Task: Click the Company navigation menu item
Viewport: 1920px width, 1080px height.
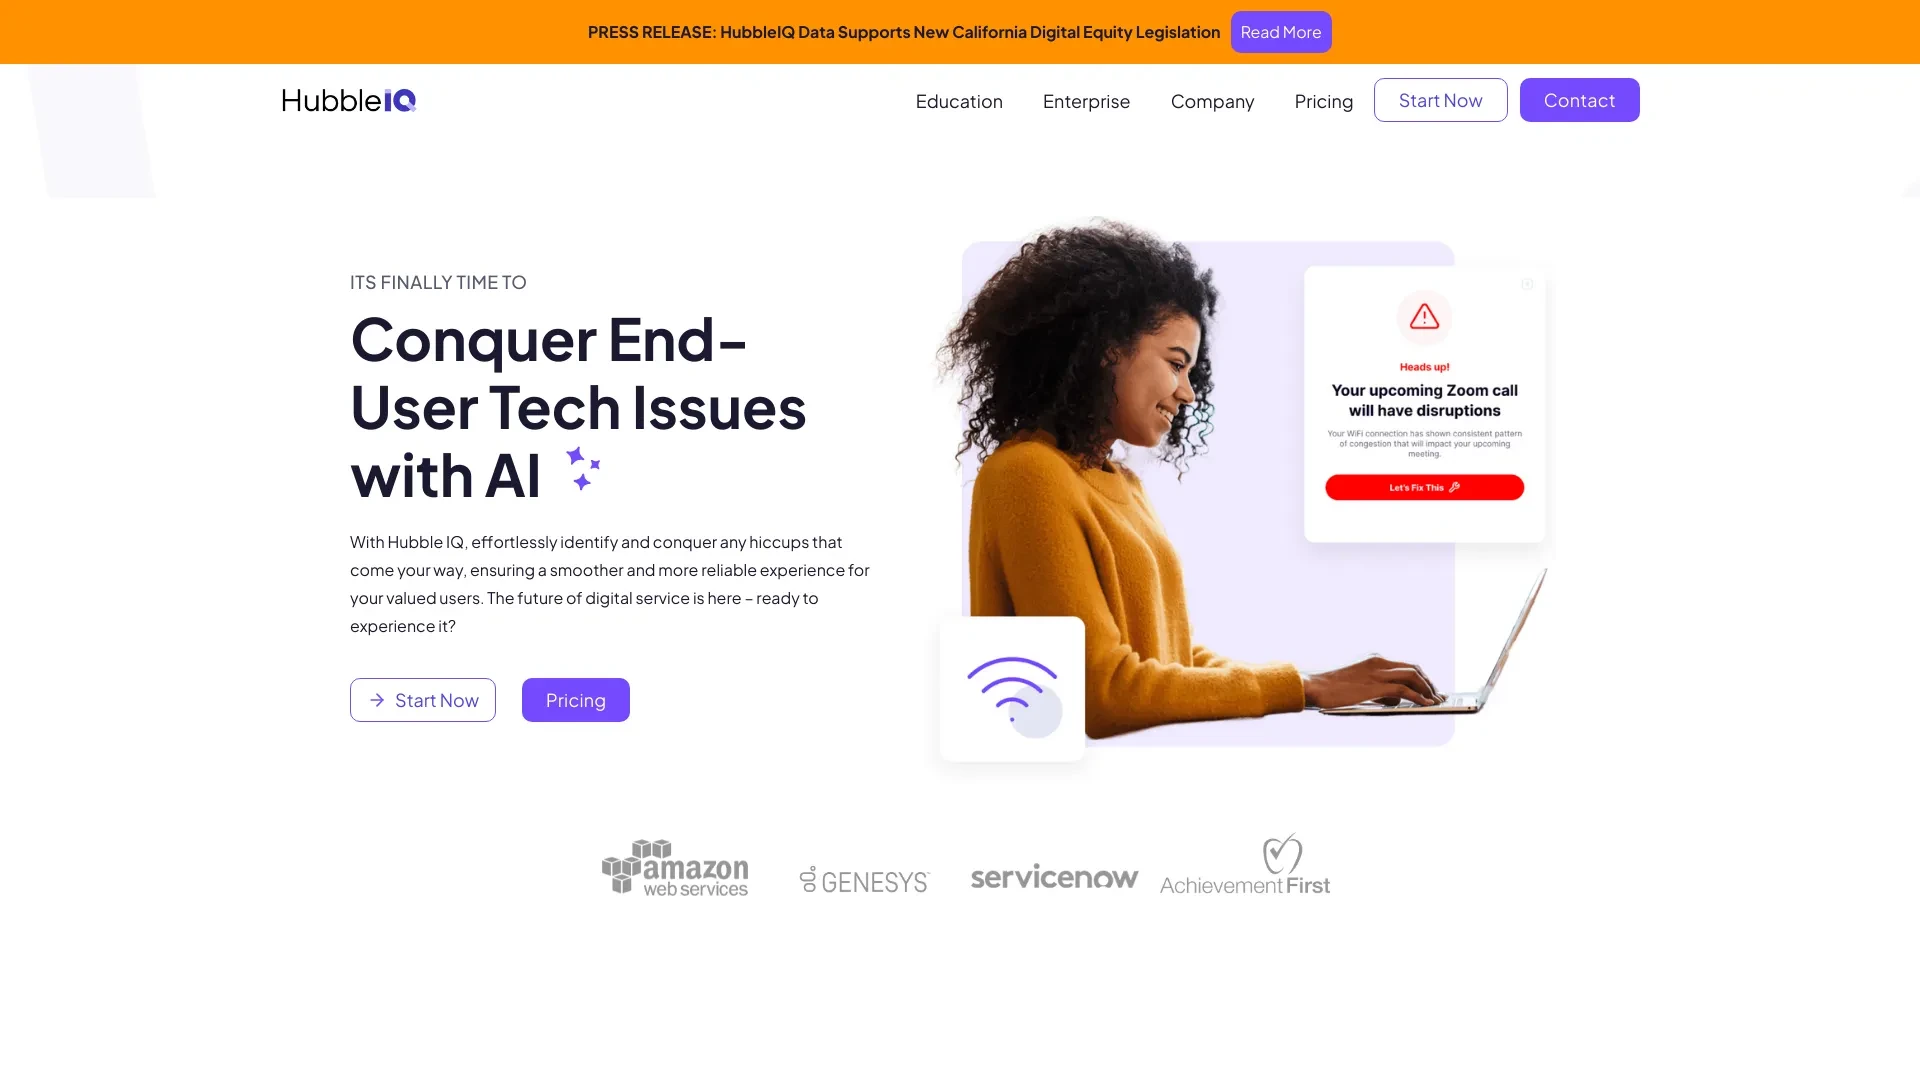Action: [x=1212, y=100]
